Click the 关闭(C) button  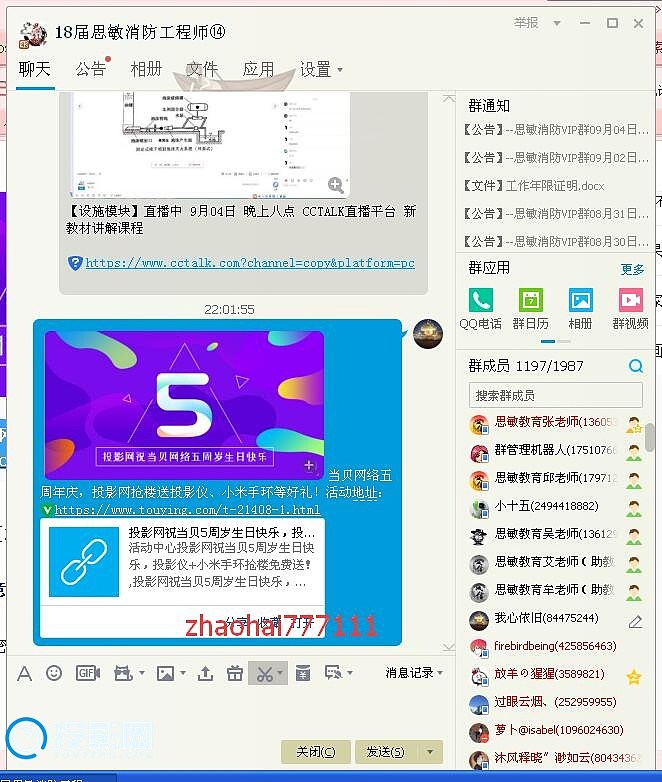[315, 752]
